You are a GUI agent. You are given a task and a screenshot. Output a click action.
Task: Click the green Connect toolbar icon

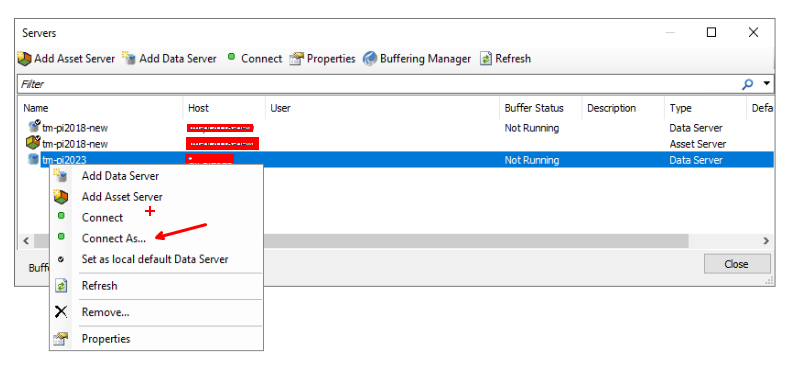(x=232, y=58)
